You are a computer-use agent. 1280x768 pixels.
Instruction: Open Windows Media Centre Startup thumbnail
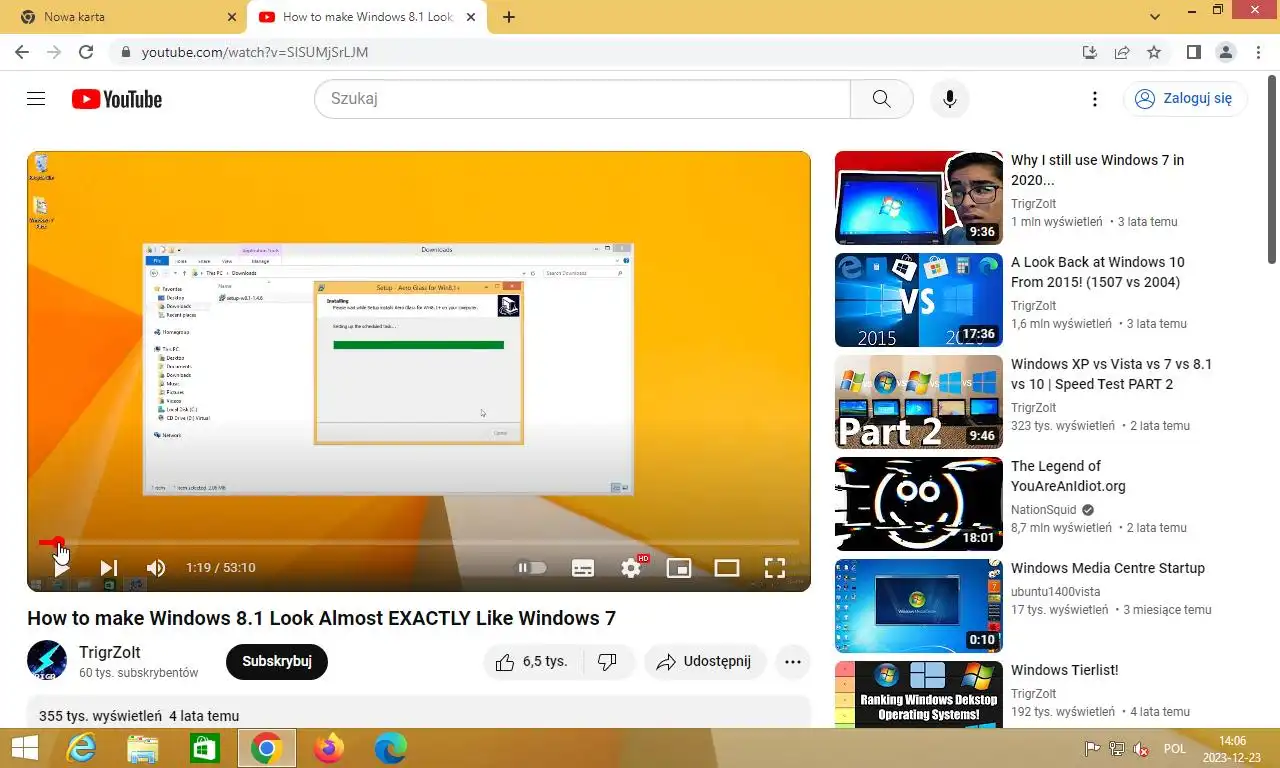pyautogui.click(x=919, y=606)
